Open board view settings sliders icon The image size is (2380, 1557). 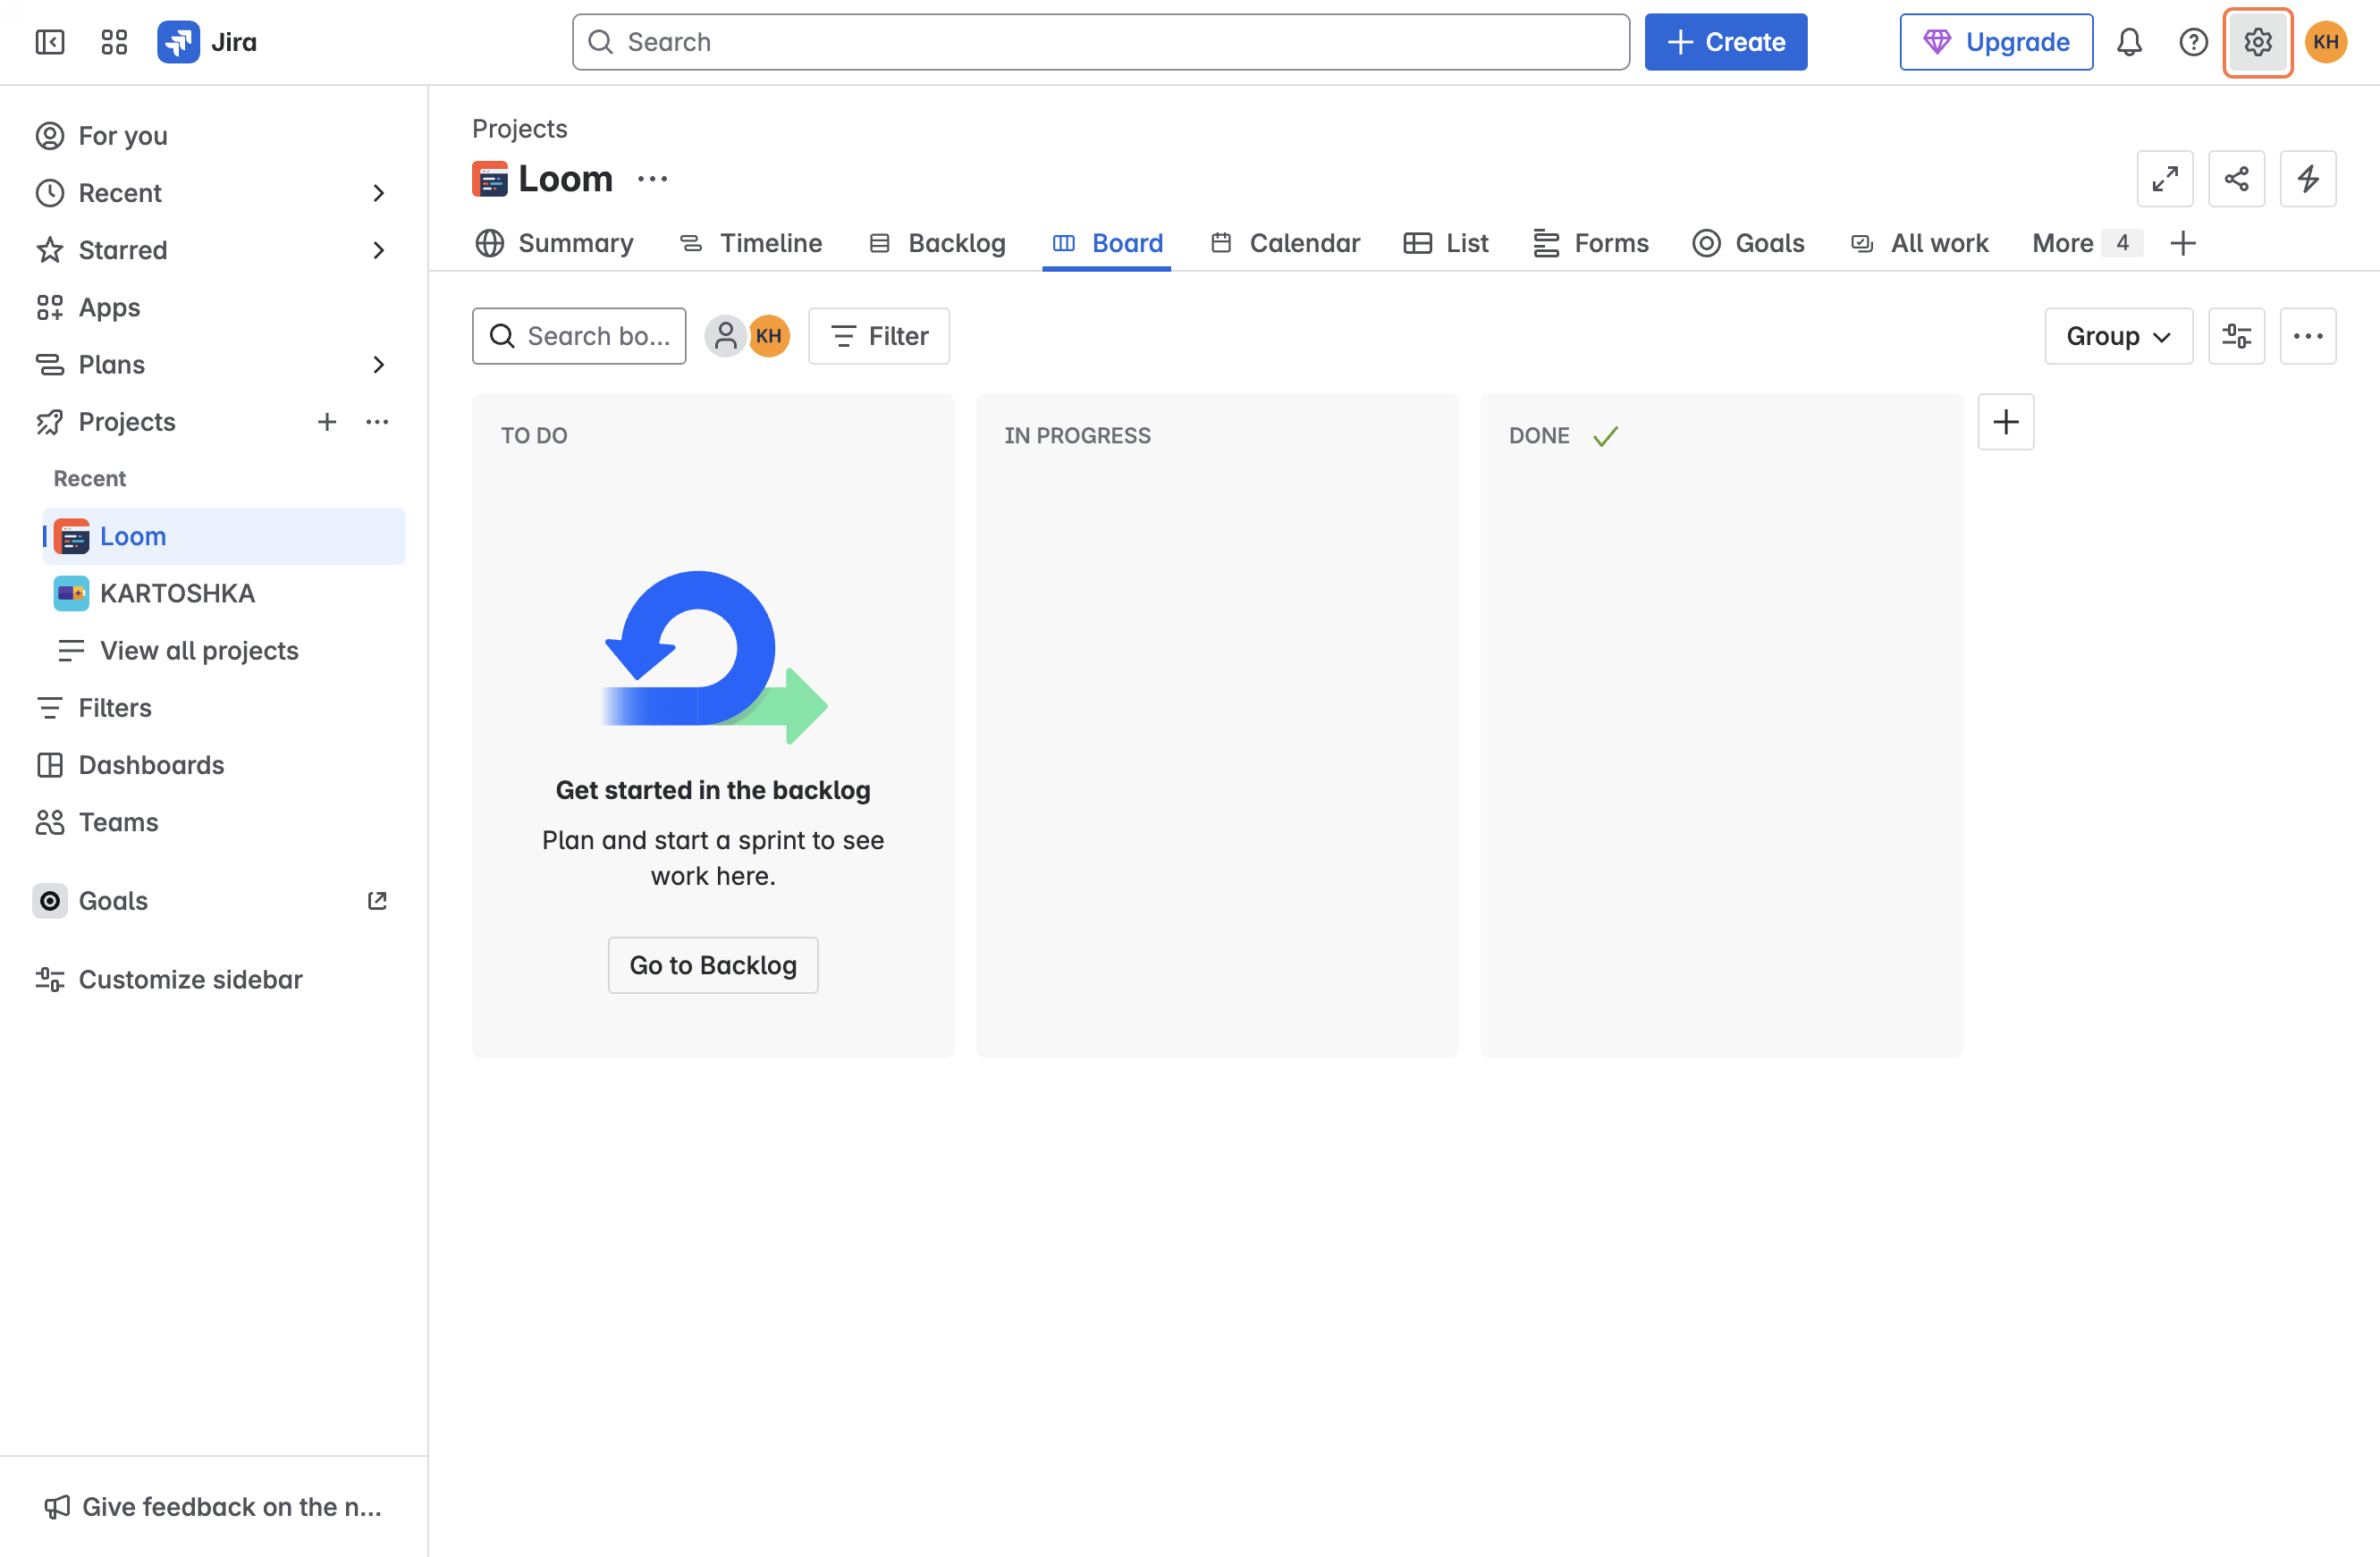(x=2236, y=336)
